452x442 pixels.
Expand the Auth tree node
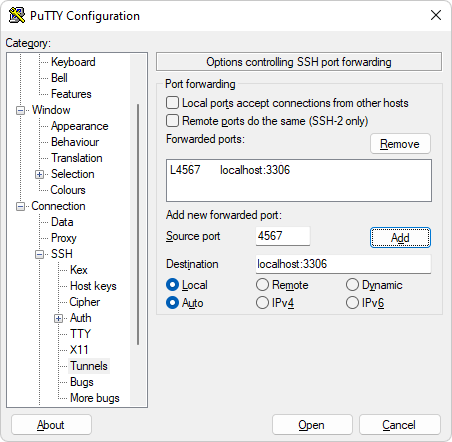point(58,319)
